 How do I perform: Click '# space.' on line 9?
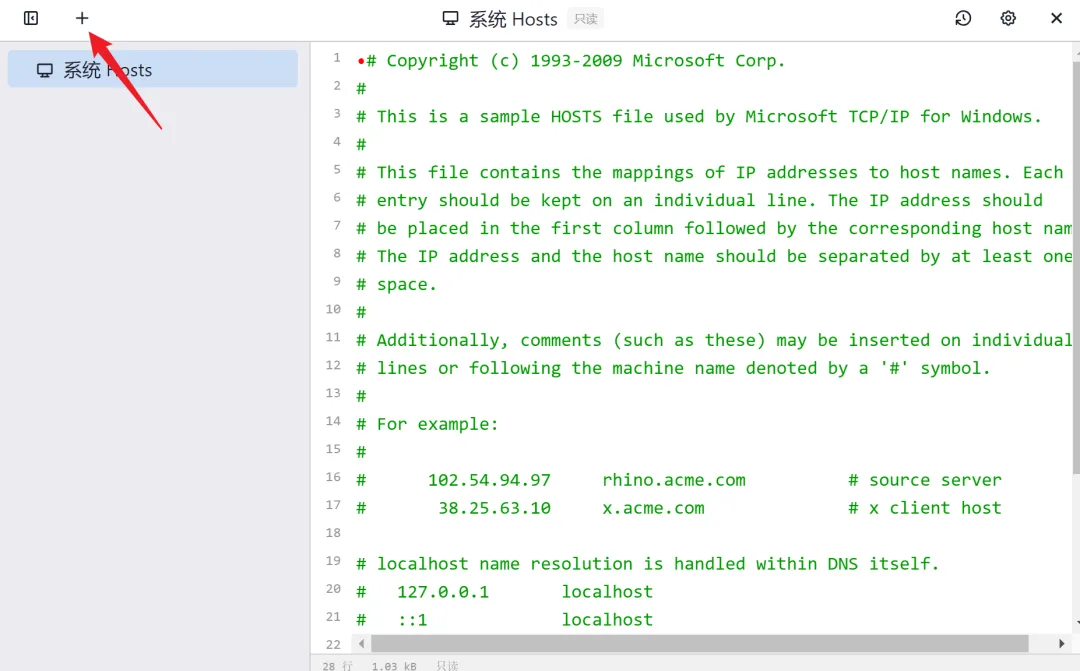pos(396,285)
